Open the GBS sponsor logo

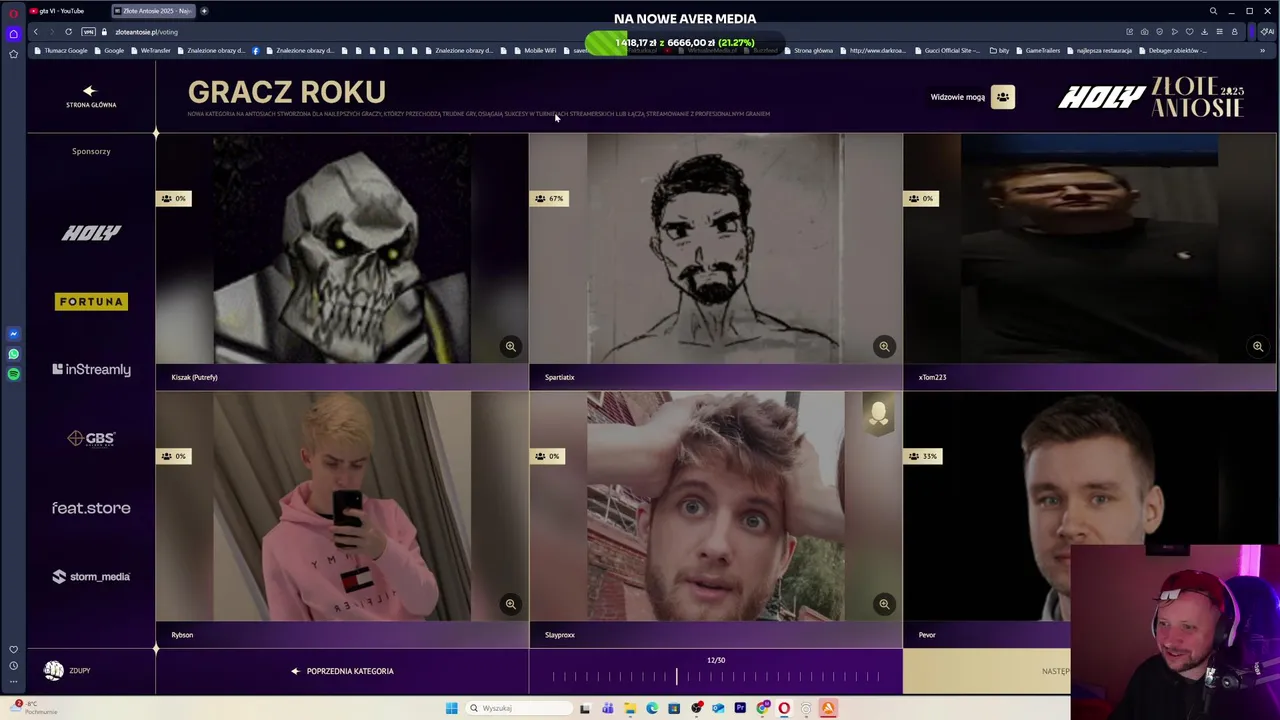[91, 438]
